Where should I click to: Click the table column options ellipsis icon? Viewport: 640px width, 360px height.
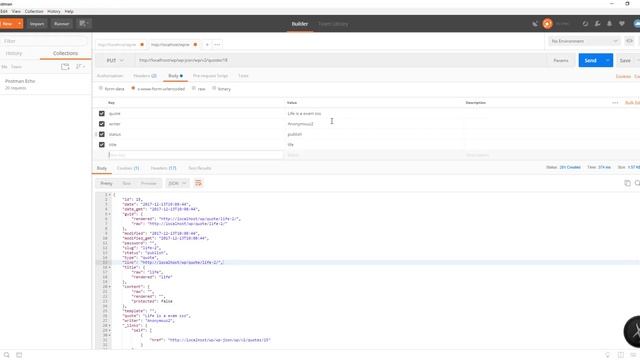click(615, 103)
